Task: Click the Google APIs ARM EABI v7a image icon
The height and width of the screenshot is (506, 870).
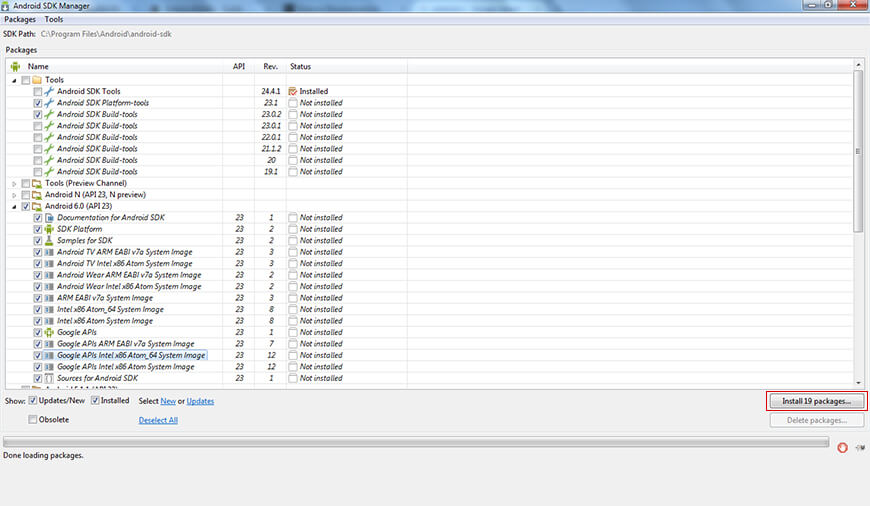Action: coord(49,344)
